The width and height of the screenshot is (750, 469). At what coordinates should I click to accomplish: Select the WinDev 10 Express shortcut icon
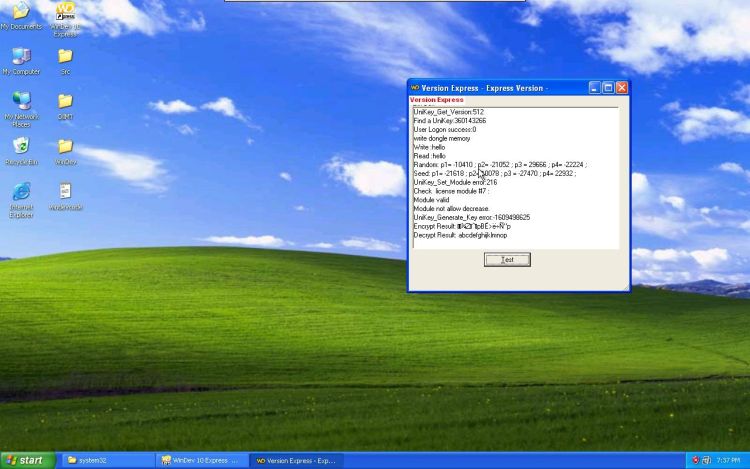pos(66,19)
